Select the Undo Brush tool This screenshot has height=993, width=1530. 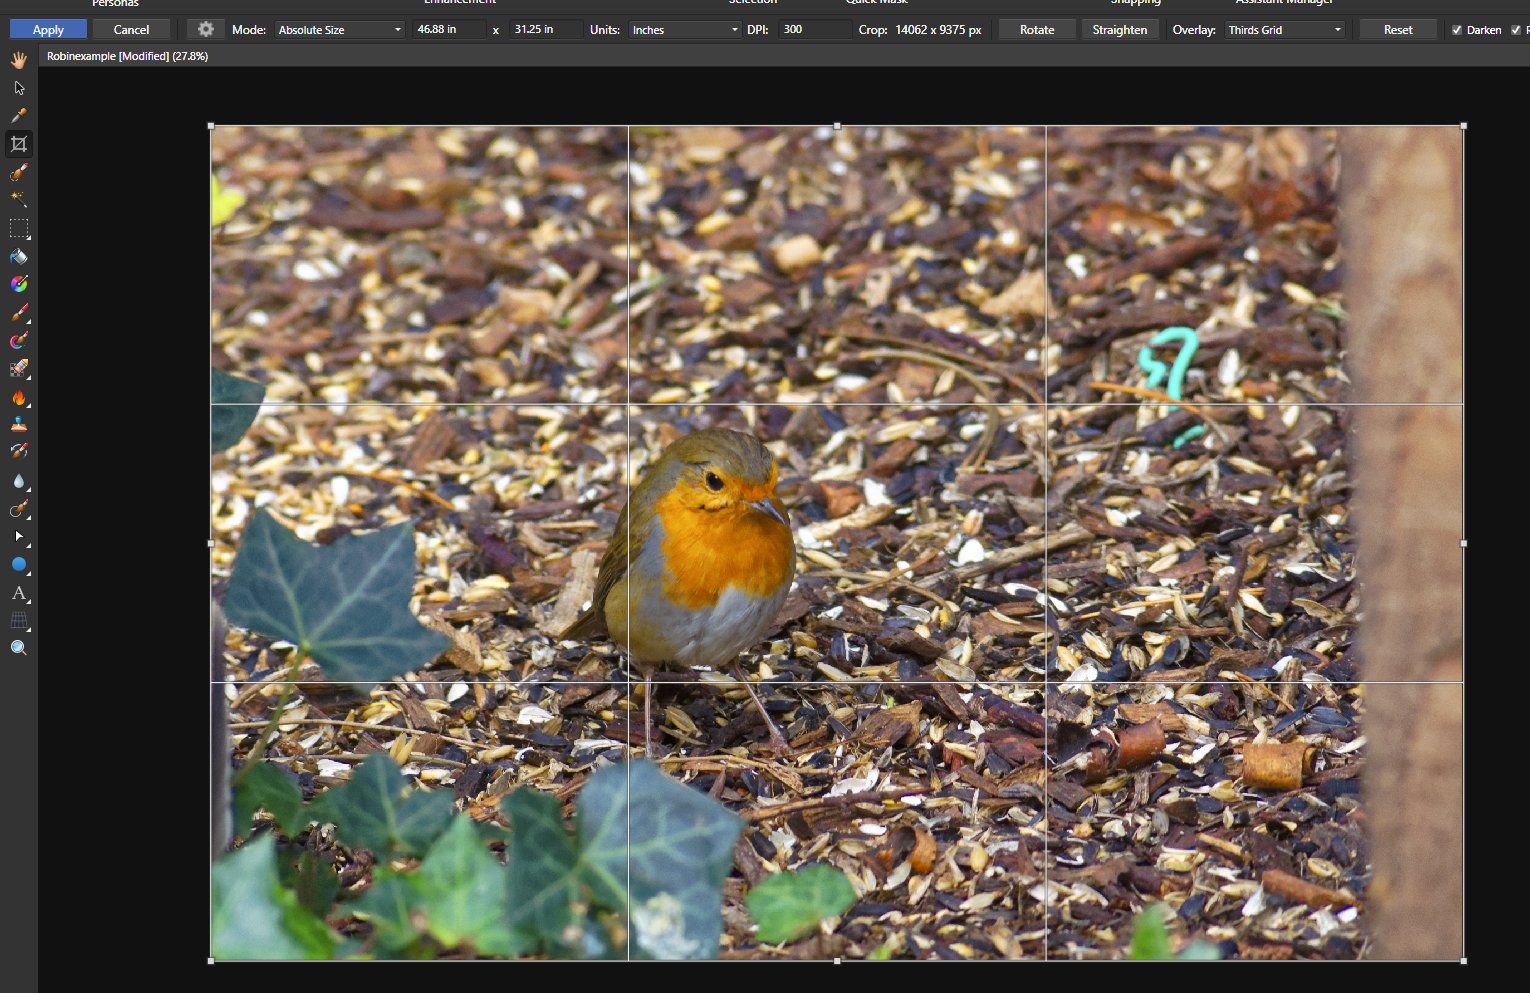click(18, 452)
